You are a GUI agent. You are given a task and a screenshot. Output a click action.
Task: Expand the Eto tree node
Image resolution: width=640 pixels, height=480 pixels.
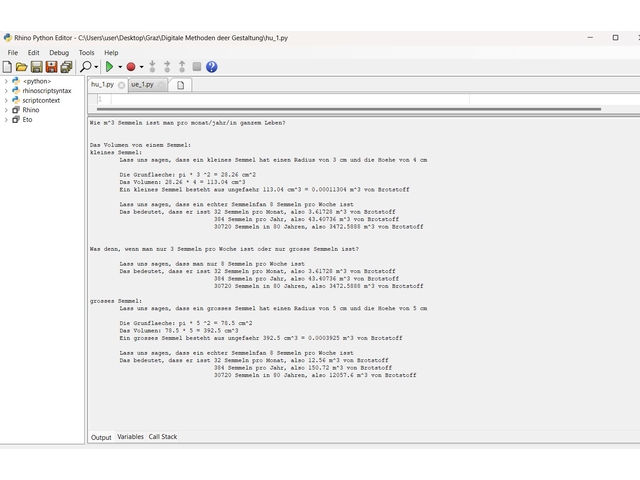pyautogui.click(x=6, y=120)
